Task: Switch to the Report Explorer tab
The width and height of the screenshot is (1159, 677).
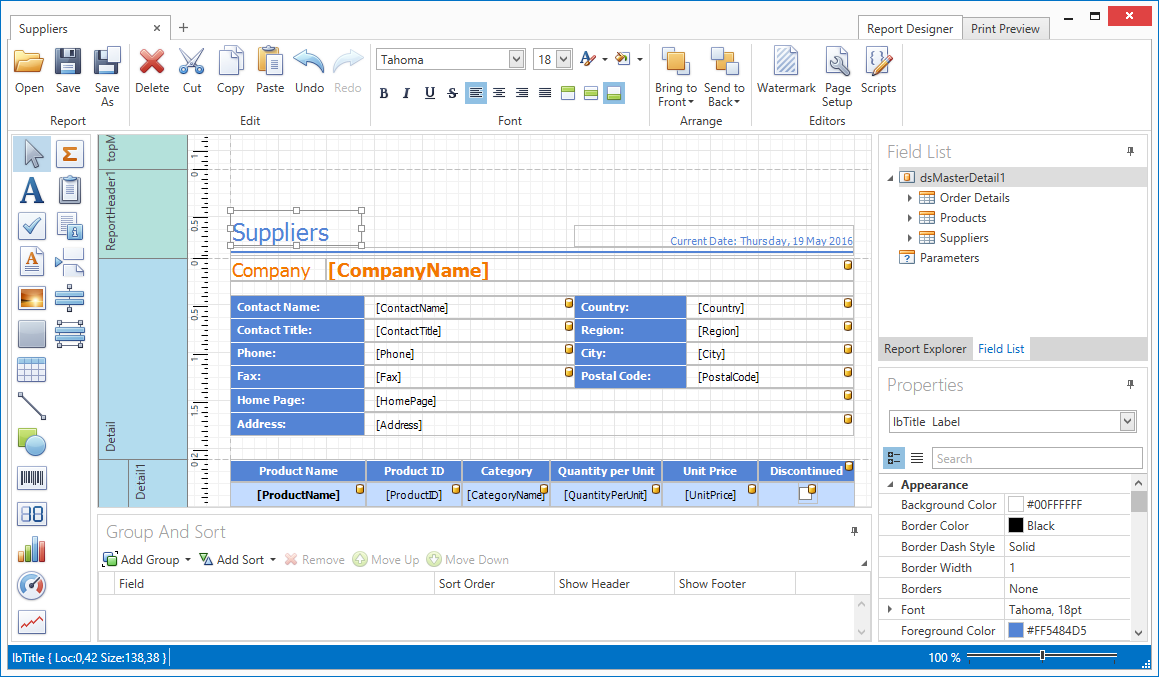Action: coord(925,349)
